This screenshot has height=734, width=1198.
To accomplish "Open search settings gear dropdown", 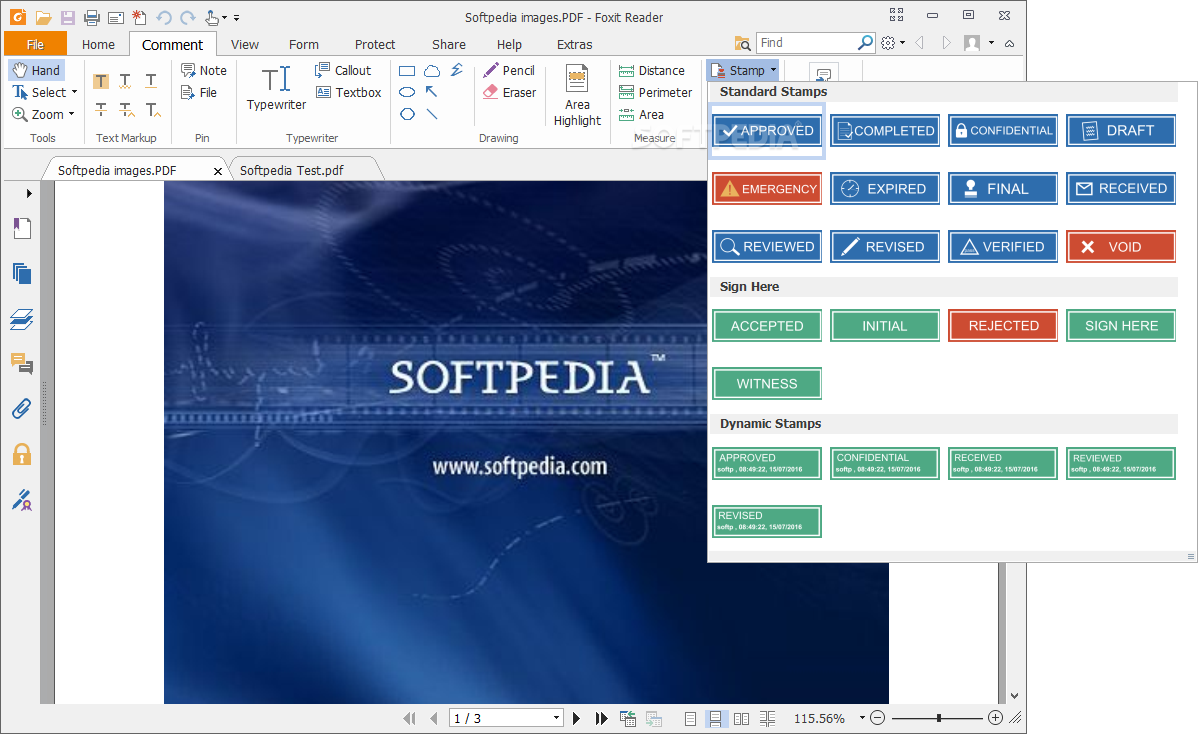I will (x=892, y=44).
